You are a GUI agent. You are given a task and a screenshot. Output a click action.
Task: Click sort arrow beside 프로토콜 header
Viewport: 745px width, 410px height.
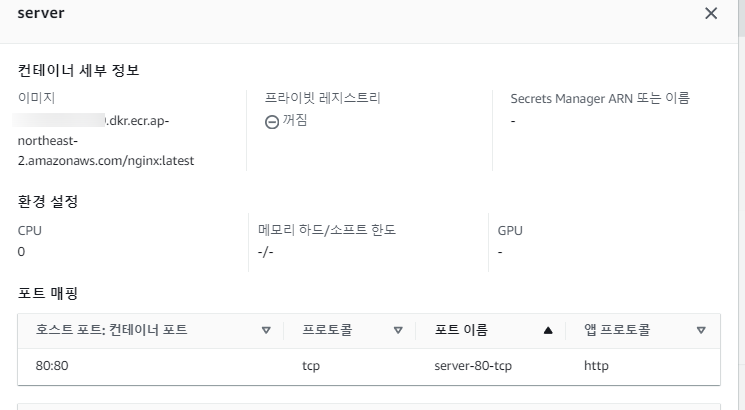pyautogui.click(x=398, y=330)
